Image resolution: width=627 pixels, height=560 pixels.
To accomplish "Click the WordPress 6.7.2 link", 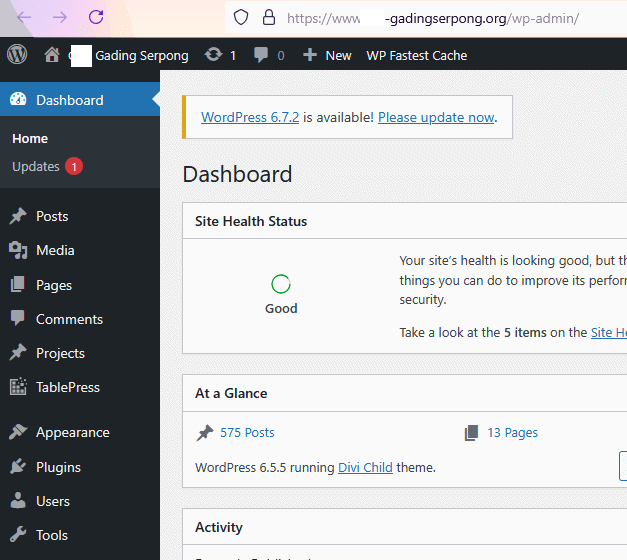I will [x=250, y=117].
